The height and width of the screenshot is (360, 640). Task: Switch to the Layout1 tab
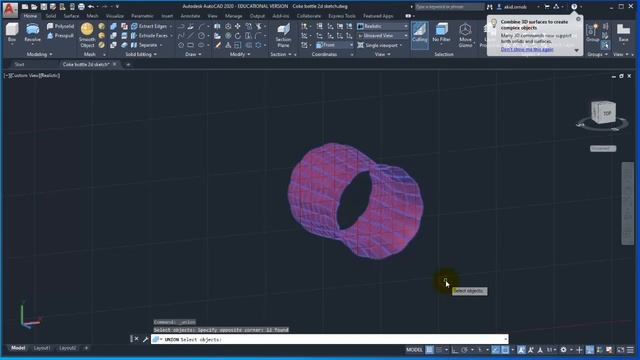tap(42, 348)
